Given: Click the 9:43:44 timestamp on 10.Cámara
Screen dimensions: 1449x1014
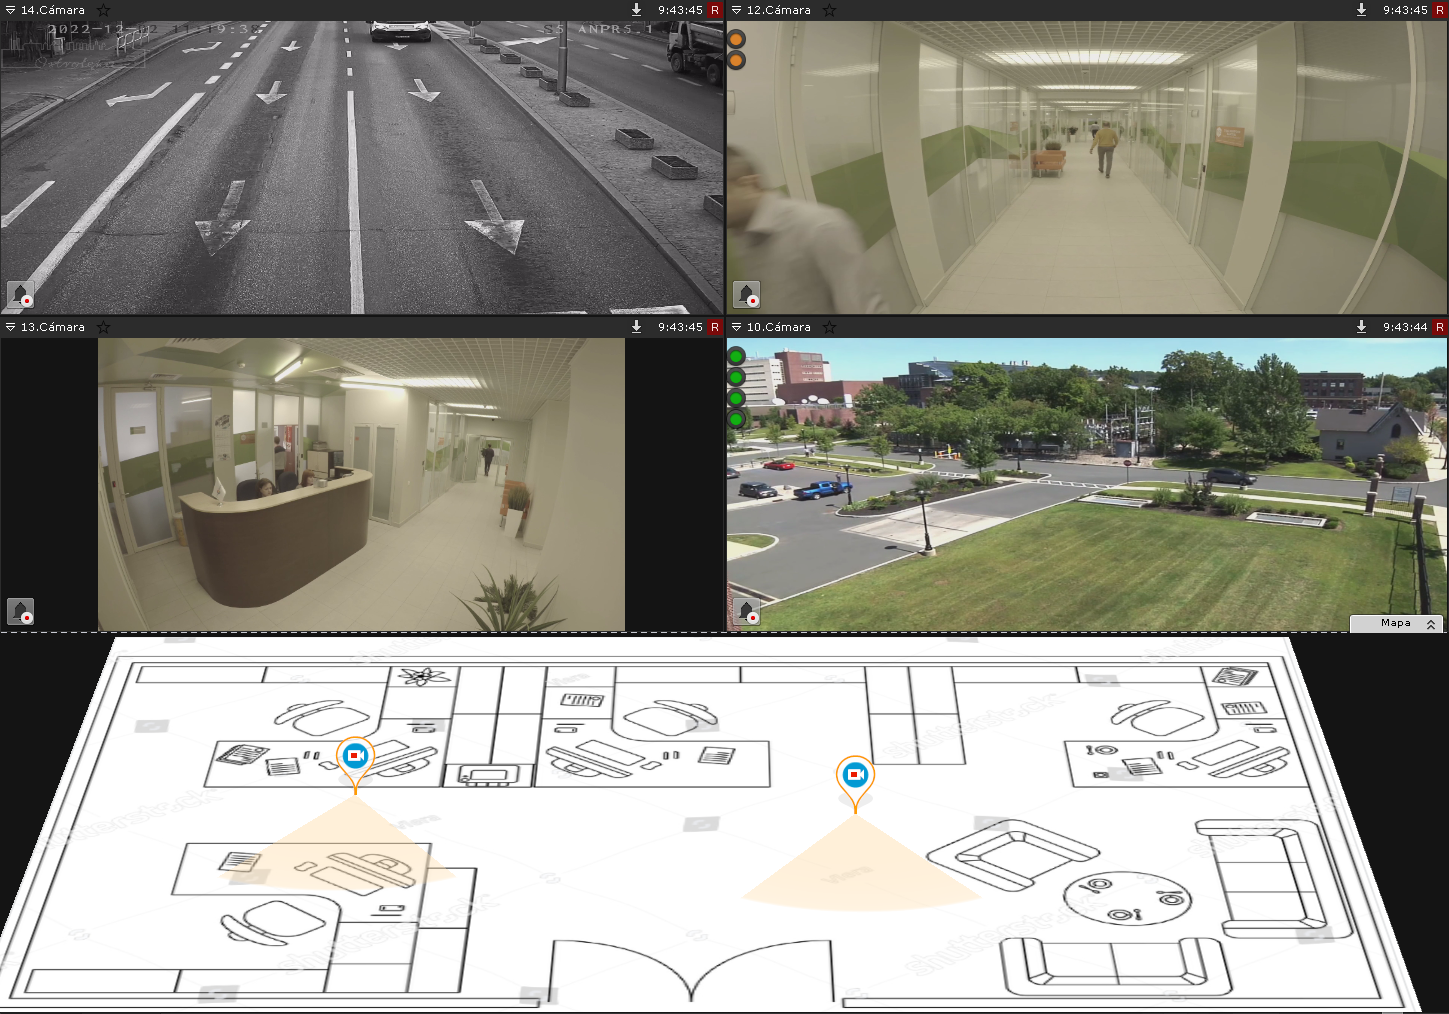Looking at the screenshot, I should (x=1405, y=327).
